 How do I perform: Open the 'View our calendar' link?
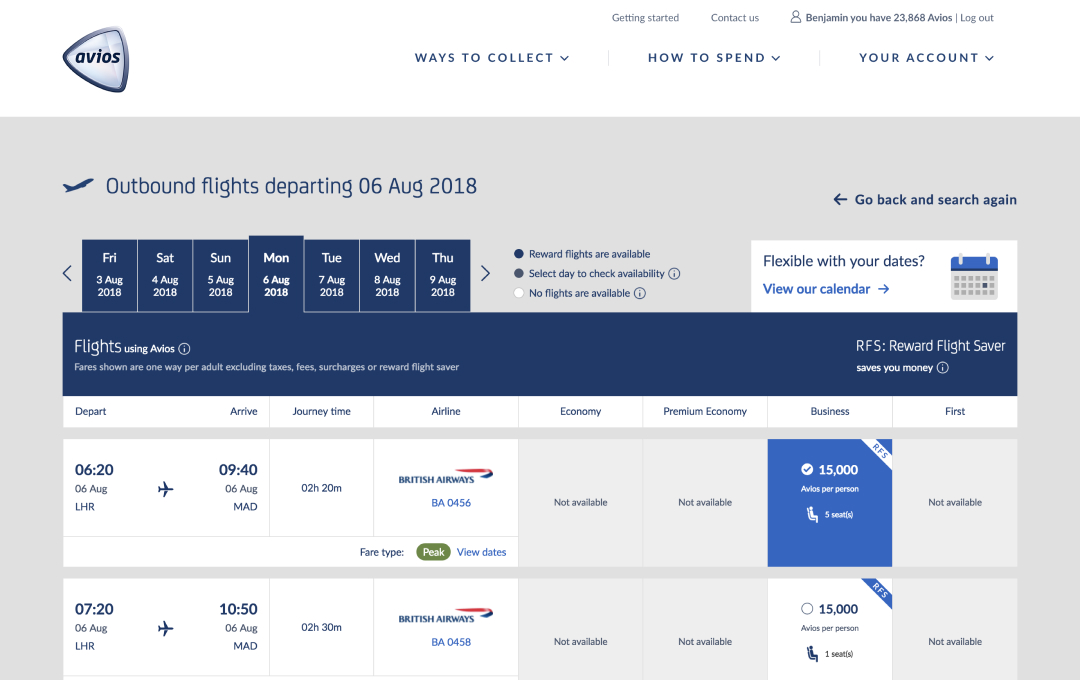pyautogui.click(x=826, y=289)
